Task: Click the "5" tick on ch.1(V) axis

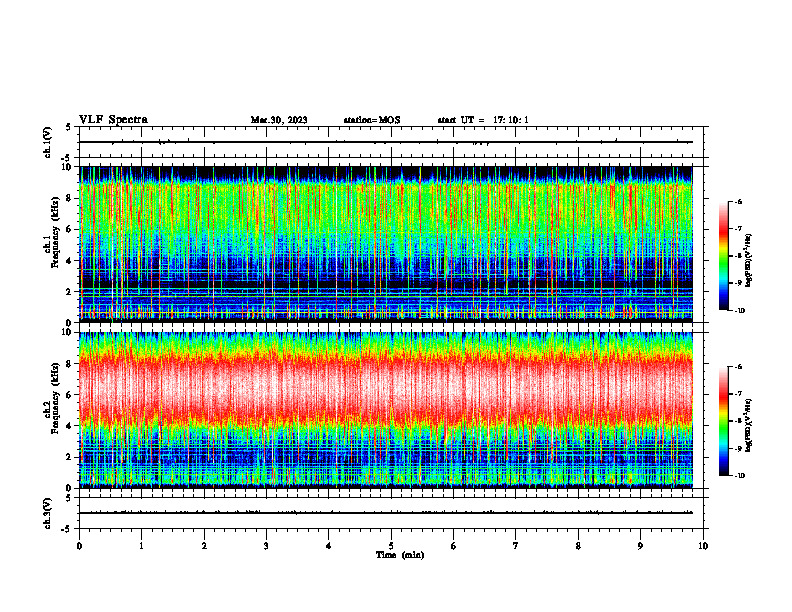Action: click(x=70, y=128)
